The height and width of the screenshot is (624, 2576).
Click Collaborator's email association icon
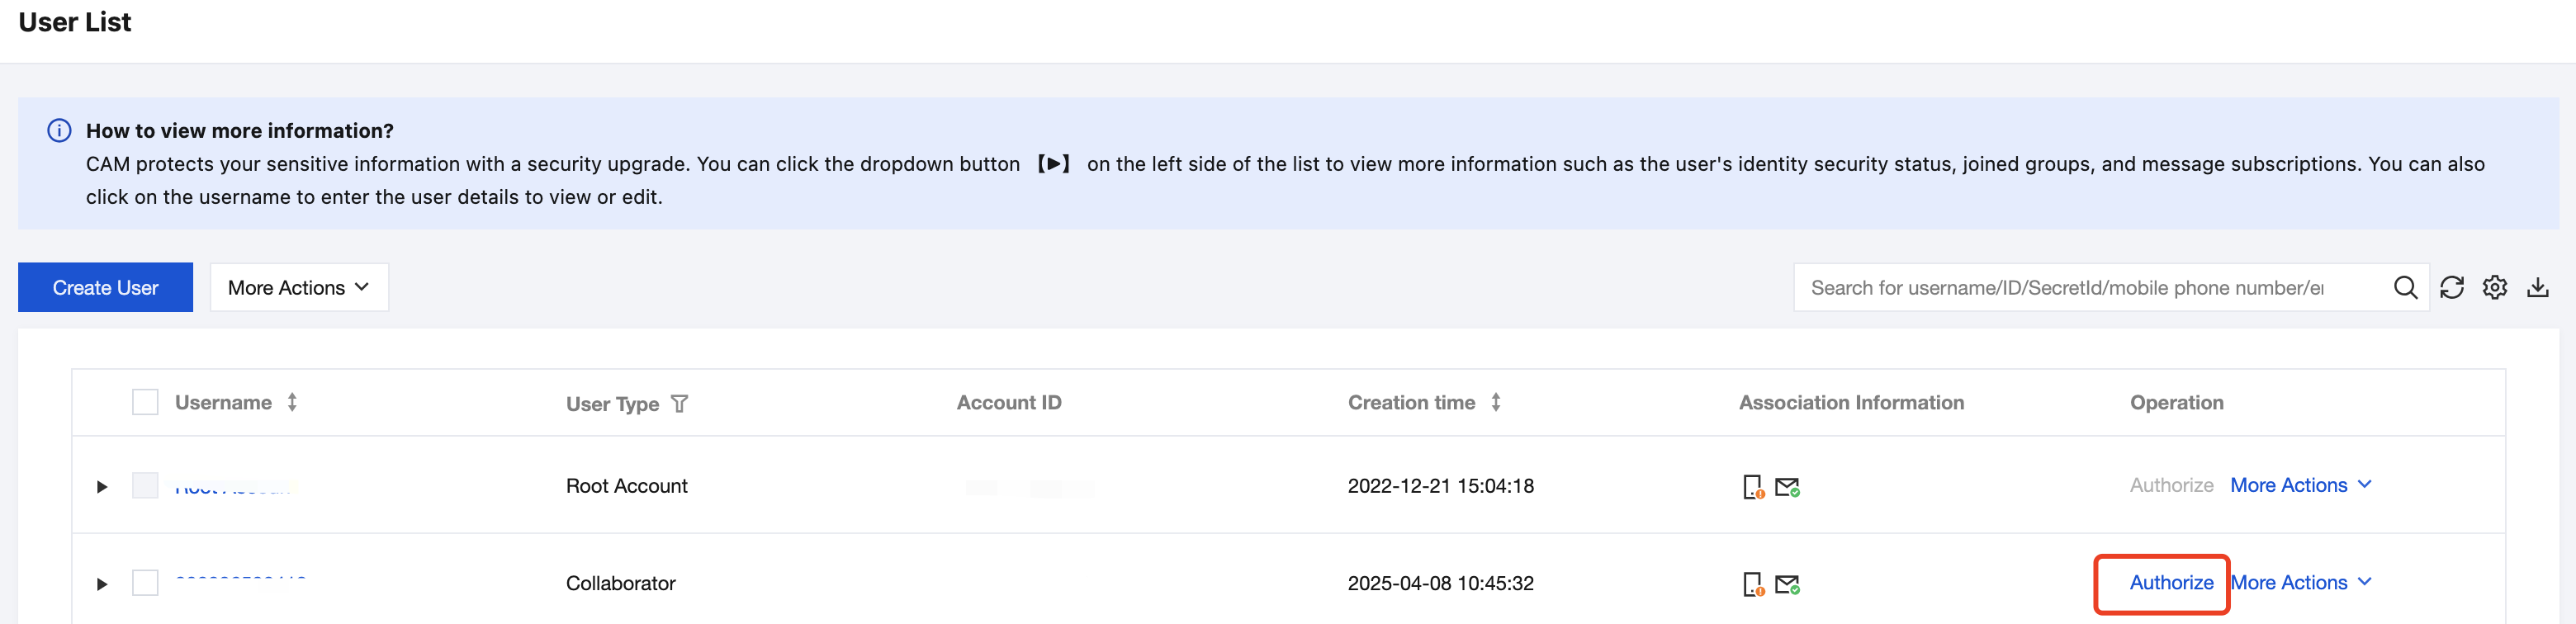tap(1787, 584)
